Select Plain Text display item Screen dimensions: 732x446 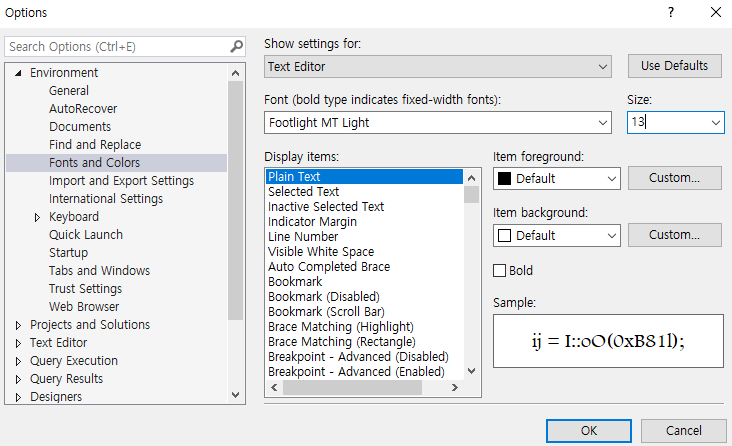364,177
